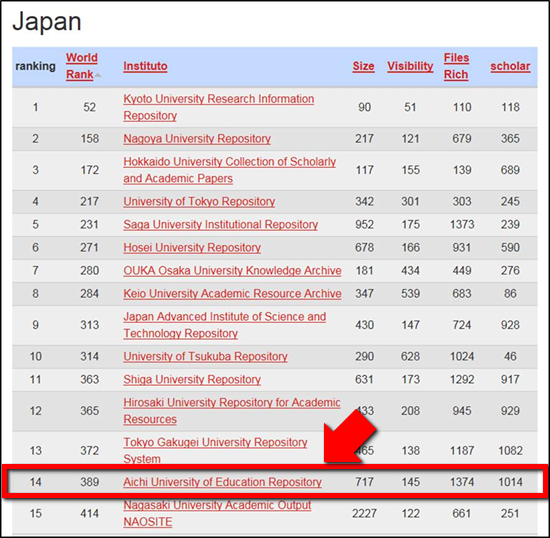This screenshot has height=538, width=550.
Task: Select ranking number 14 in Aichi row
Action: pyautogui.click(x=35, y=482)
